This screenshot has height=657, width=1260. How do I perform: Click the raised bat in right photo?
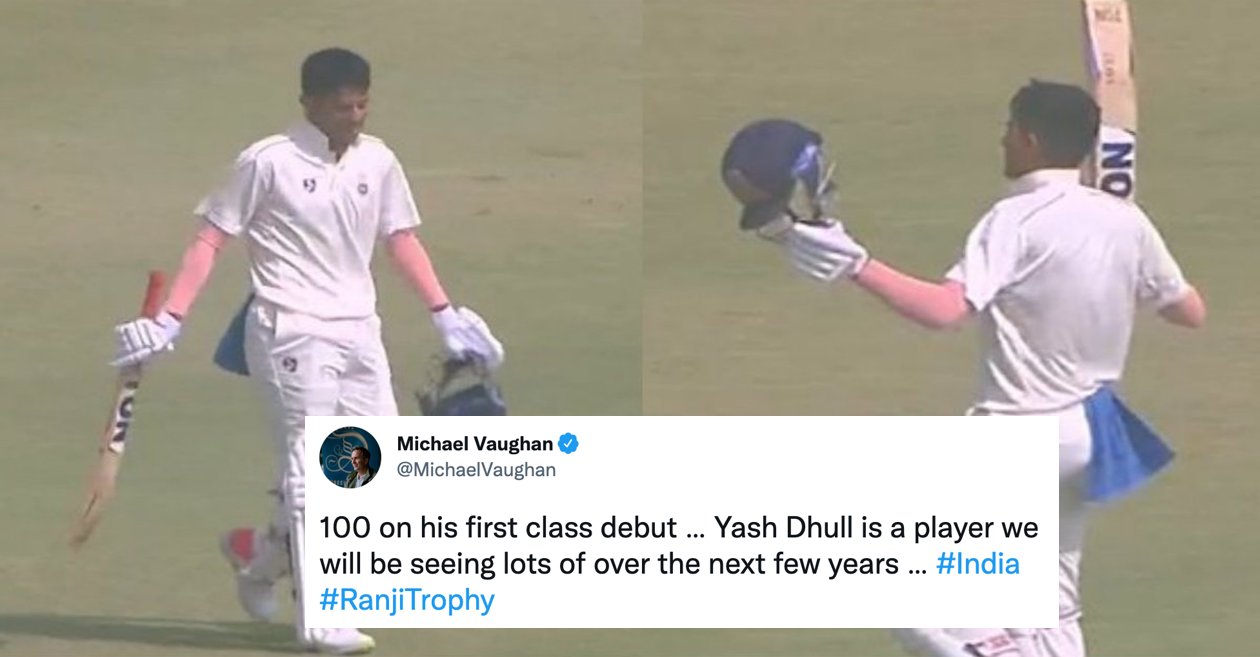[1111, 97]
